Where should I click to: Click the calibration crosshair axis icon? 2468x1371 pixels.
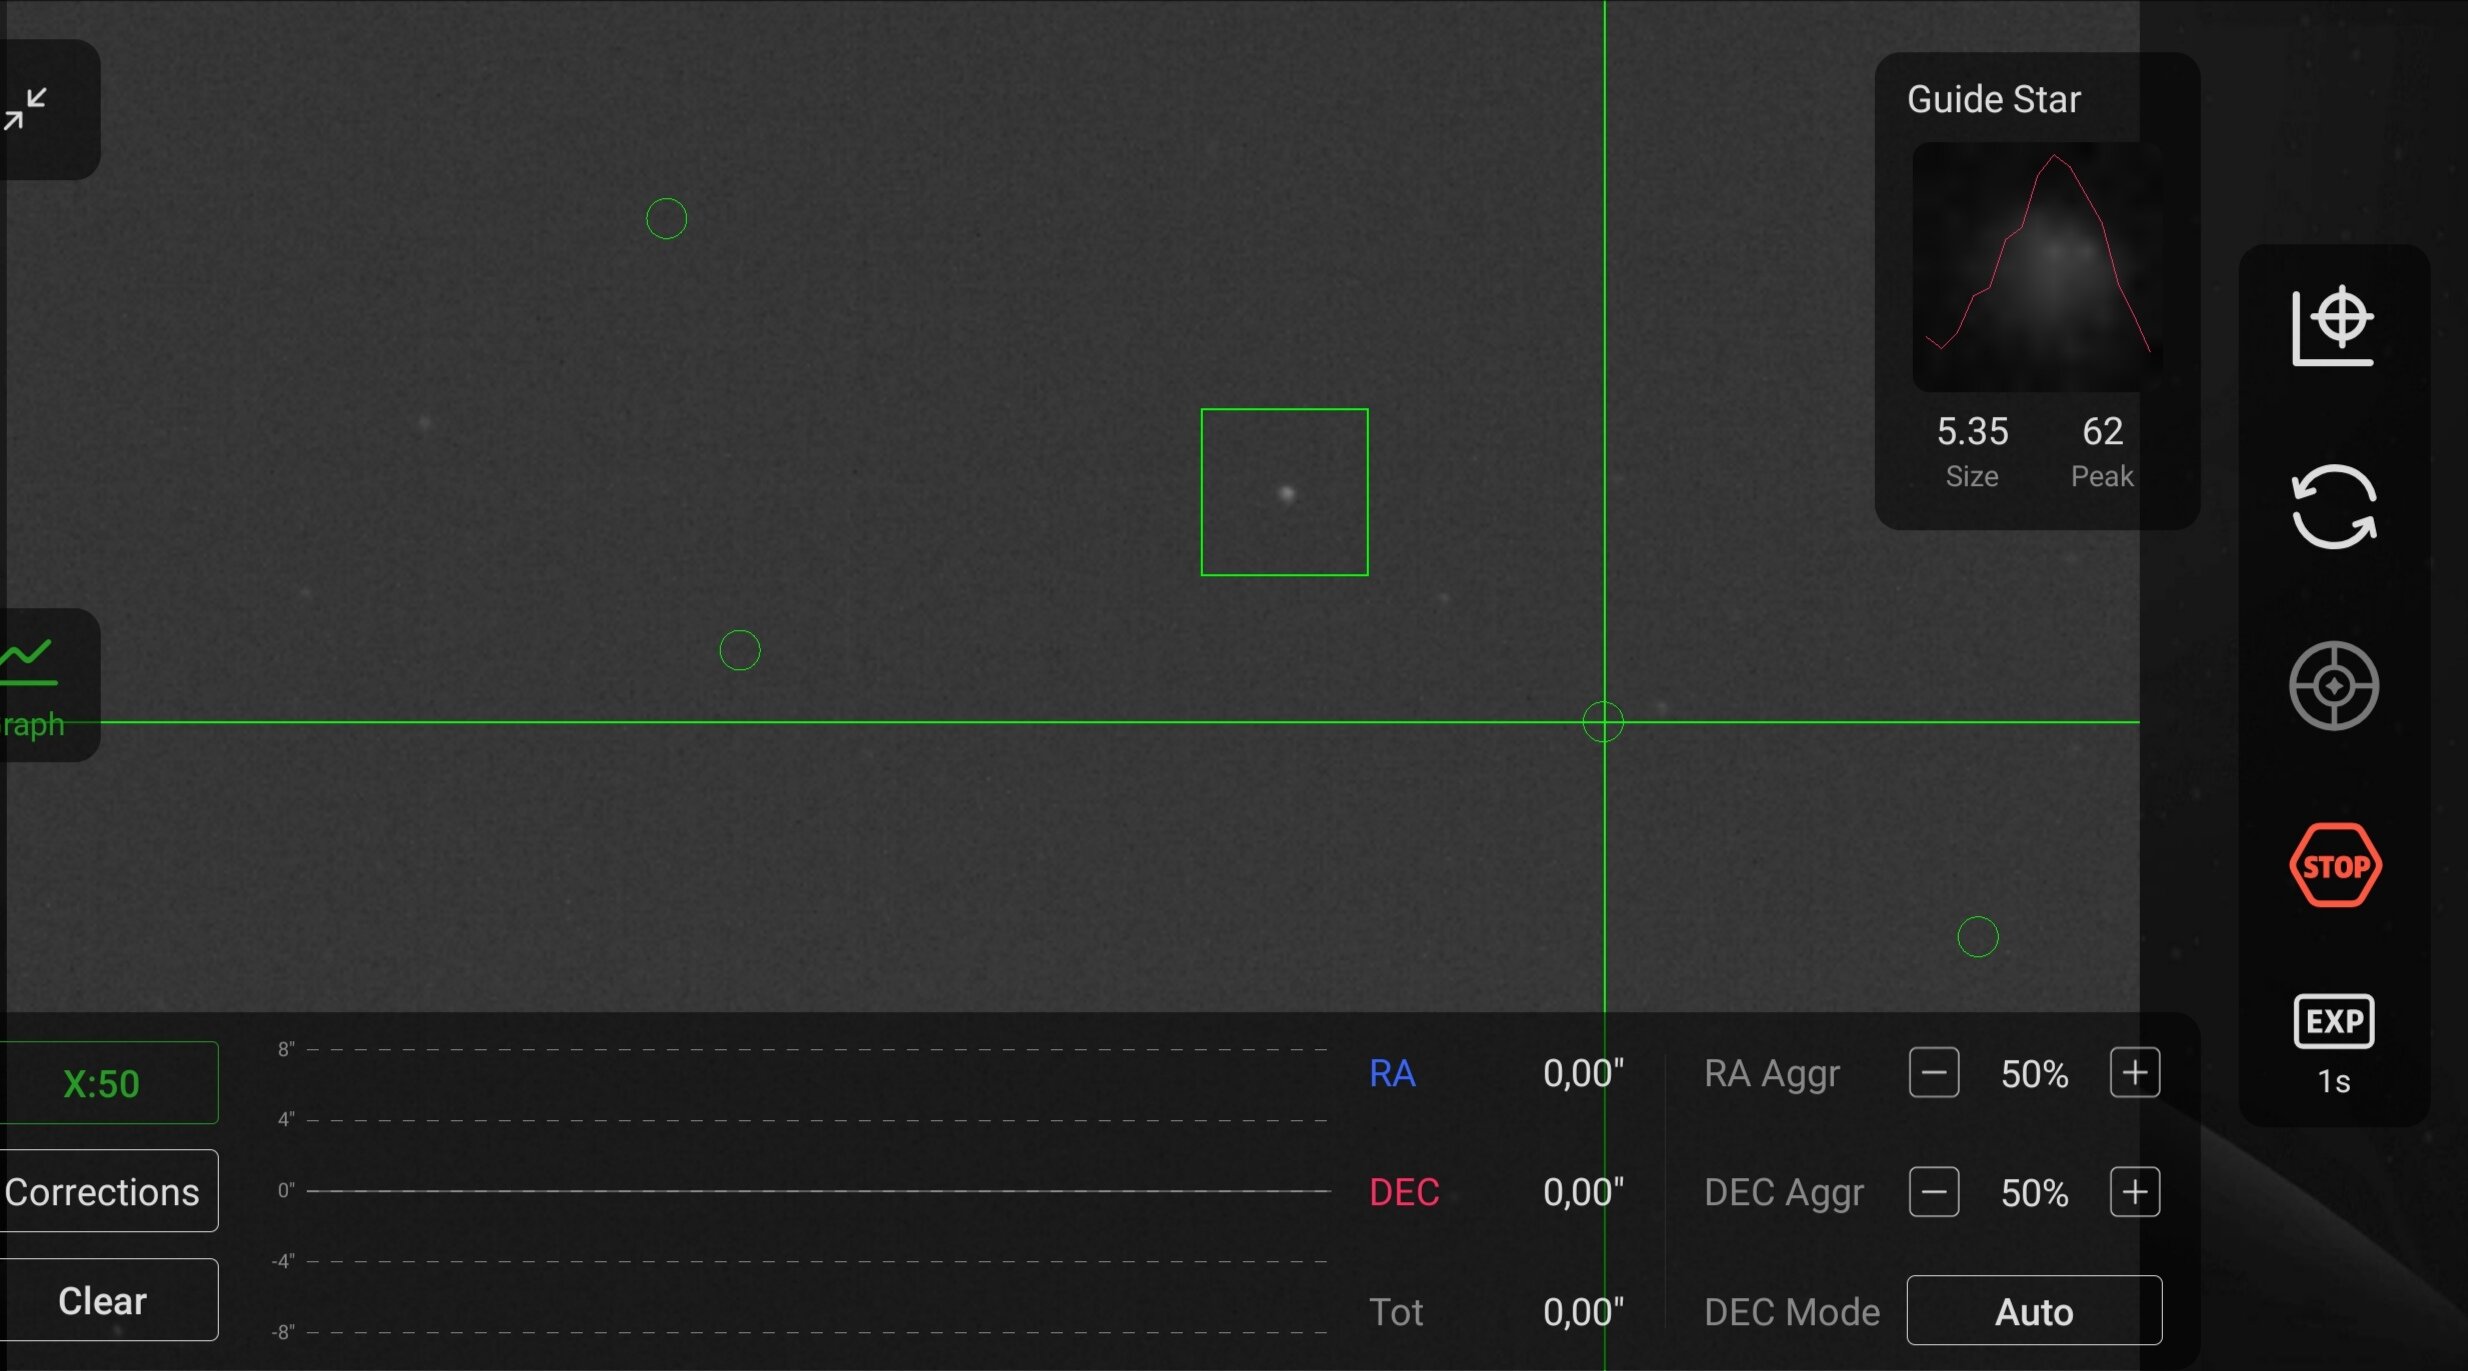2333,326
